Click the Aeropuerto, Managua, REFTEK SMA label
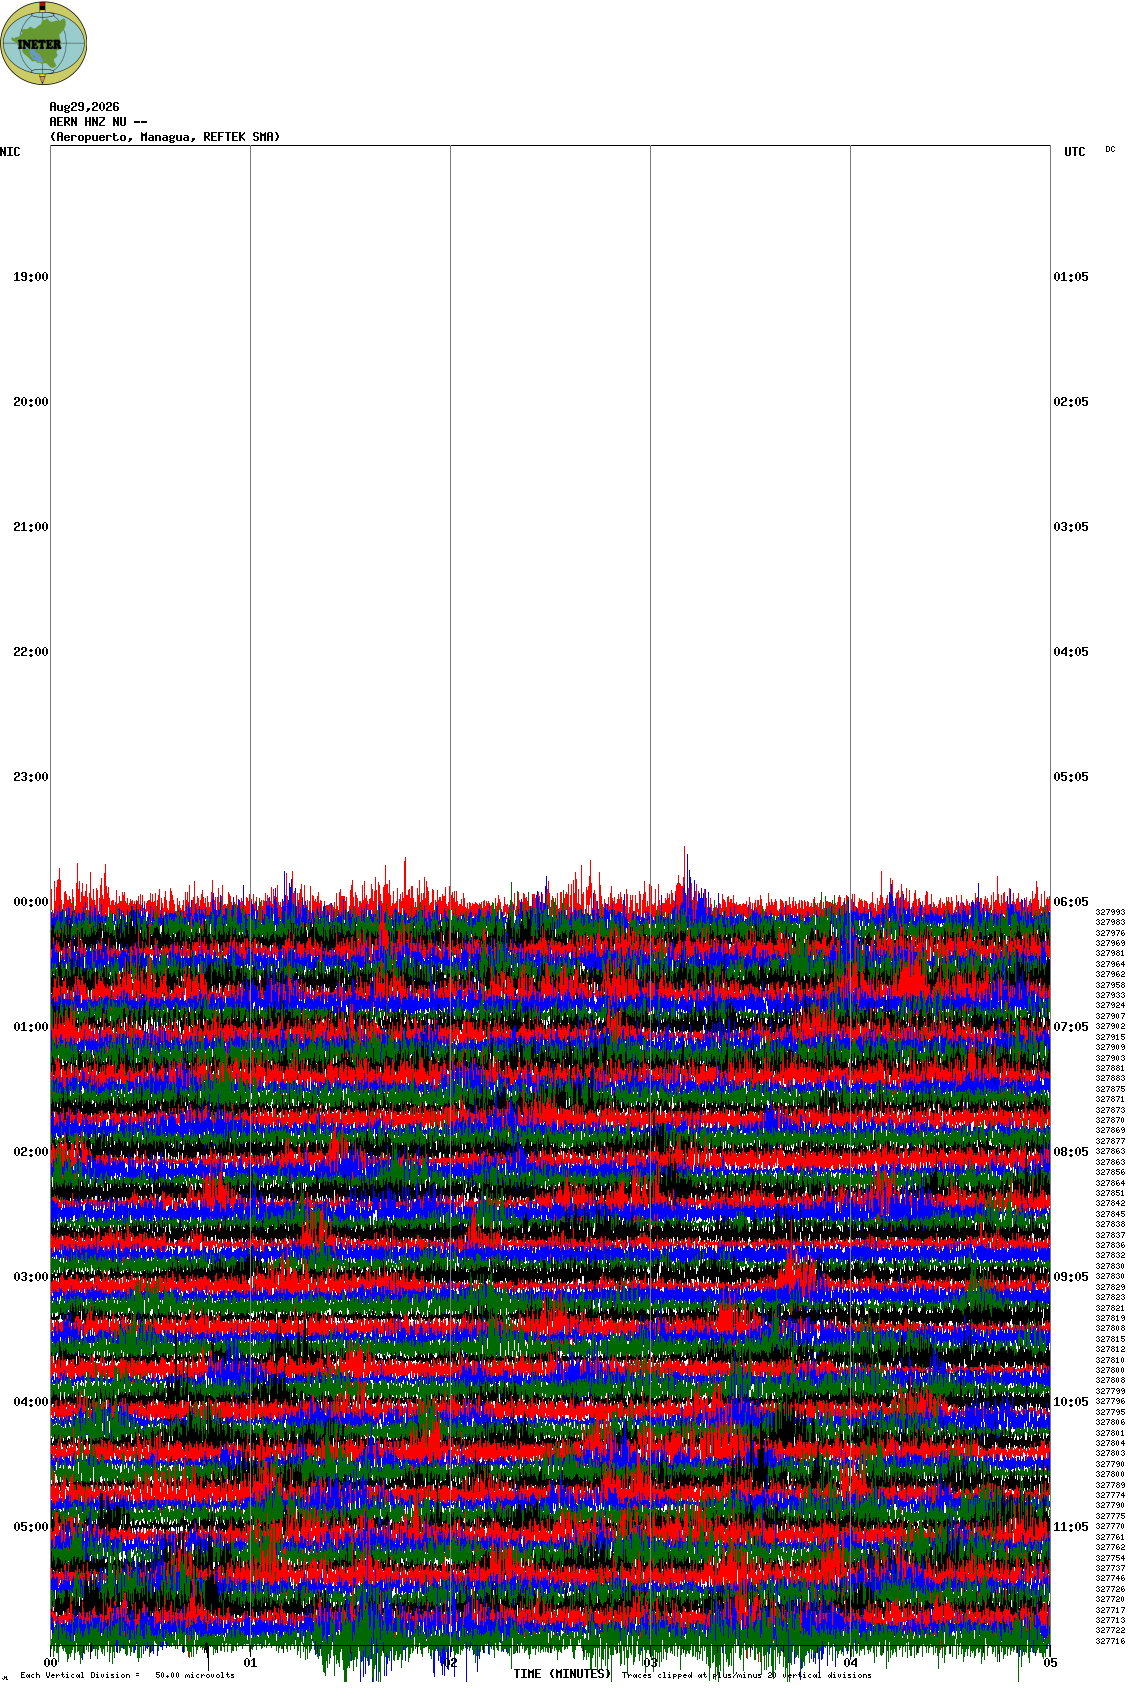 (x=165, y=137)
